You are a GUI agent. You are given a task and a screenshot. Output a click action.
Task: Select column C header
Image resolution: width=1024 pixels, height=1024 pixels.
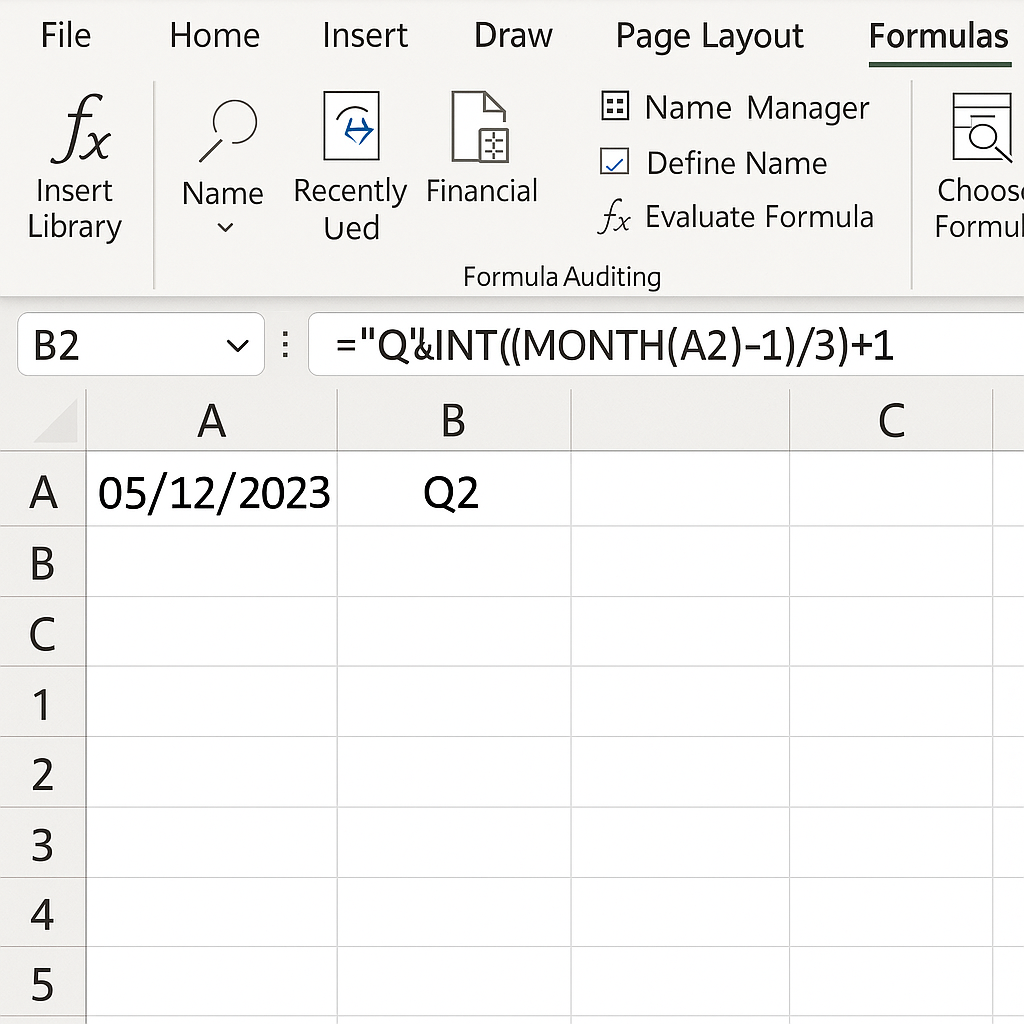click(890, 421)
